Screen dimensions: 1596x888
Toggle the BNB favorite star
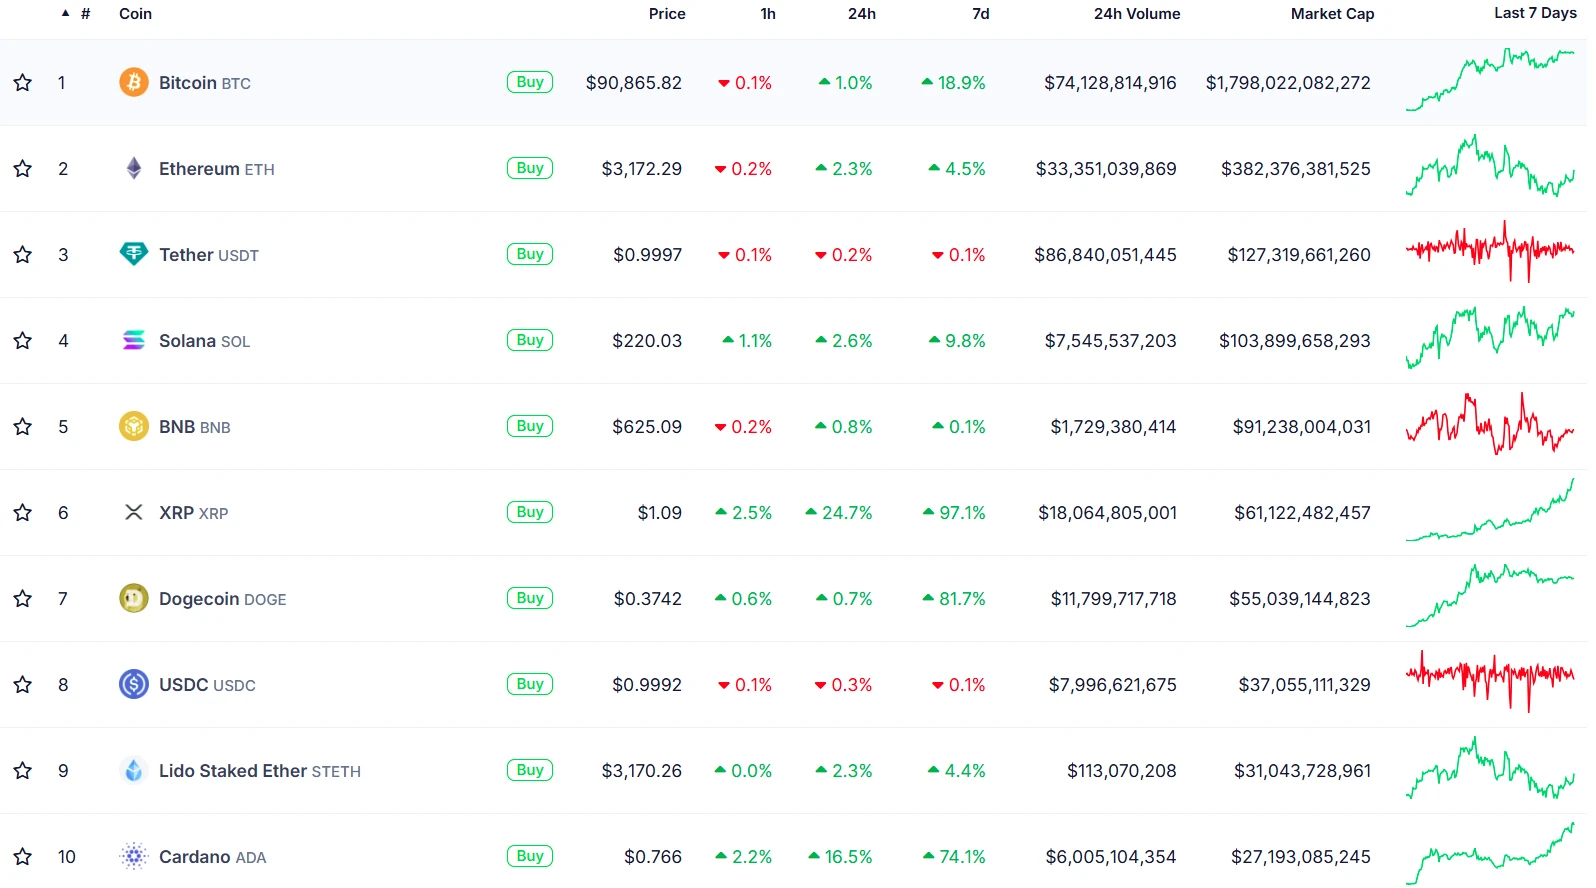coord(23,426)
